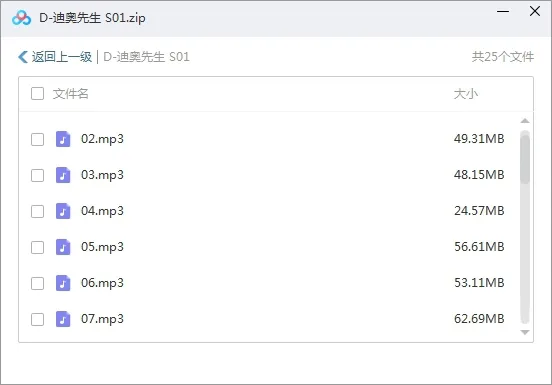Toggle the select-all checkbox beside 文件名
Screen dimensions: 552x385
click(x=37, y=94)
